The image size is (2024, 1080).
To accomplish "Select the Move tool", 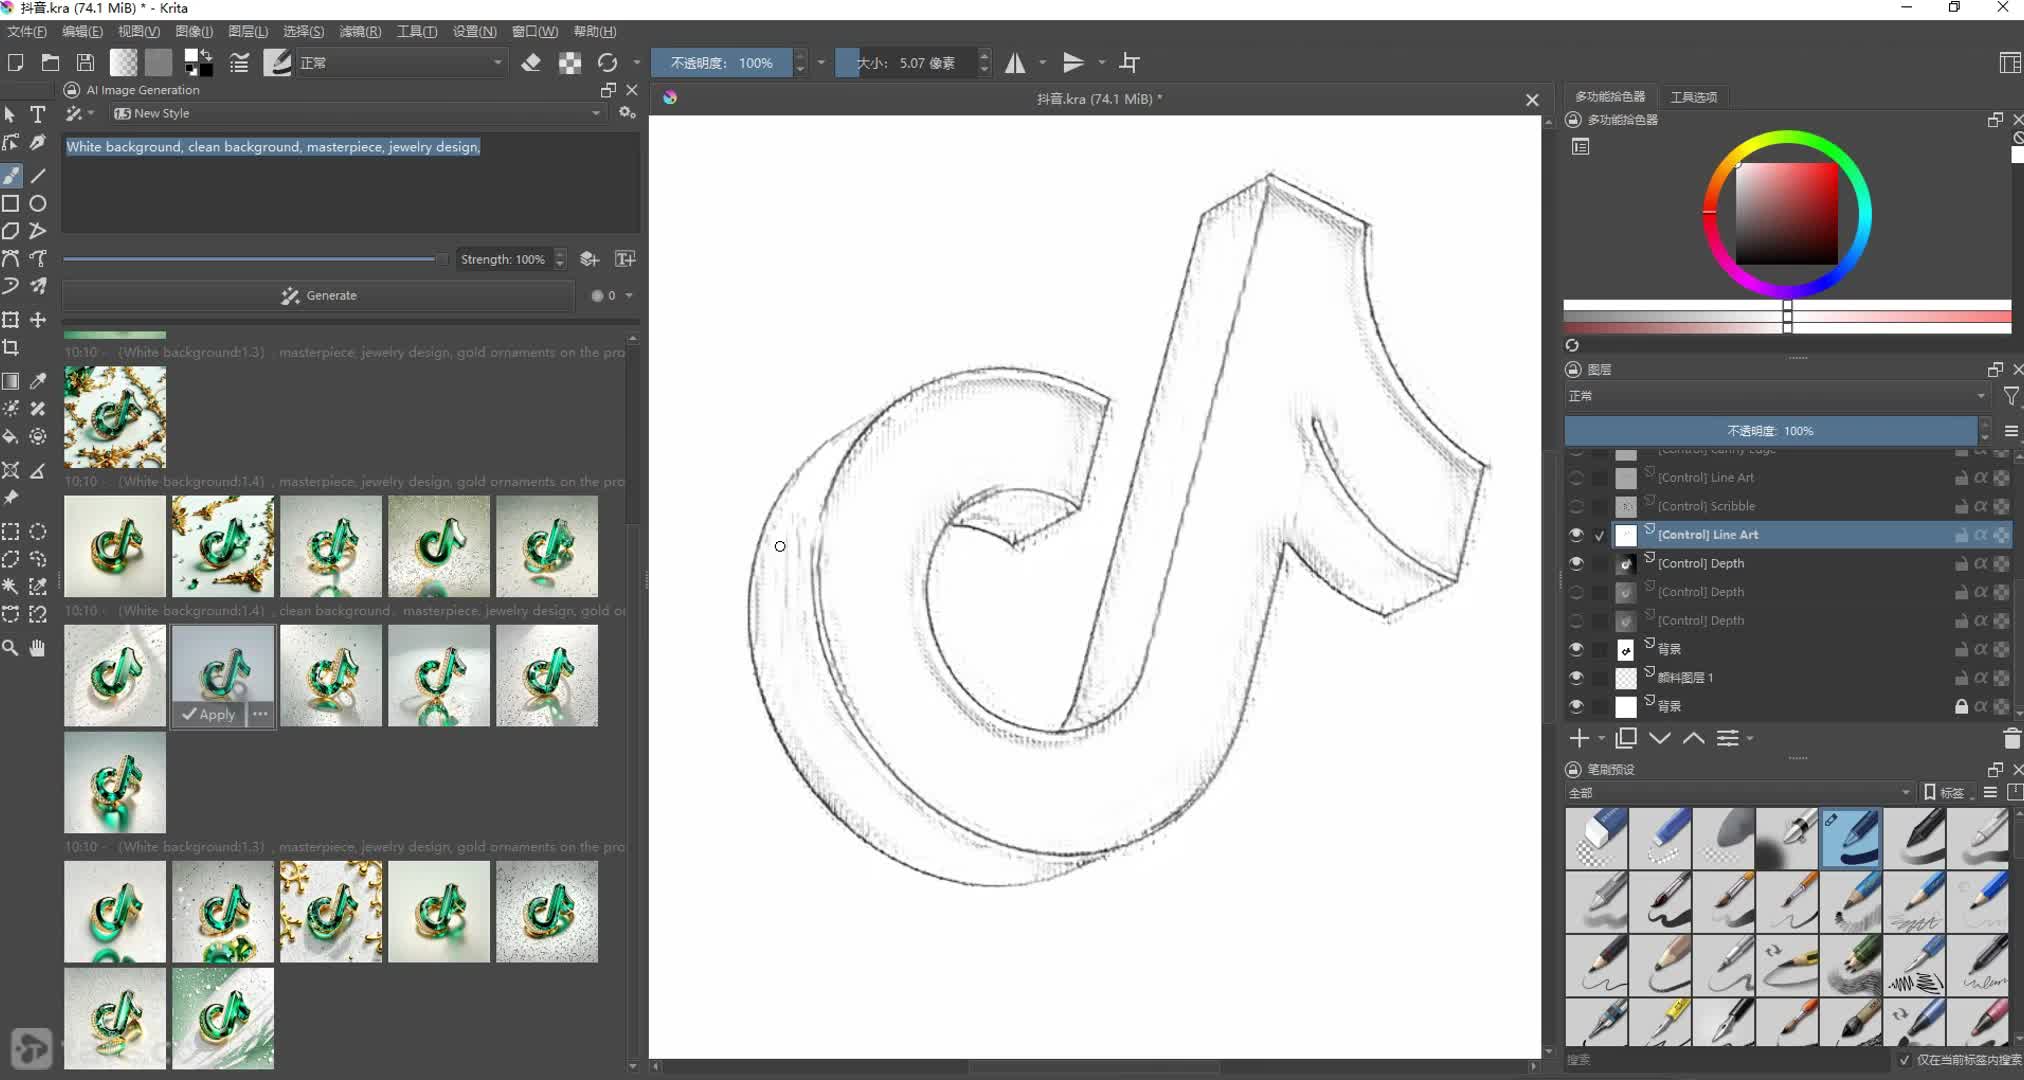I will [x=38, y=320].
